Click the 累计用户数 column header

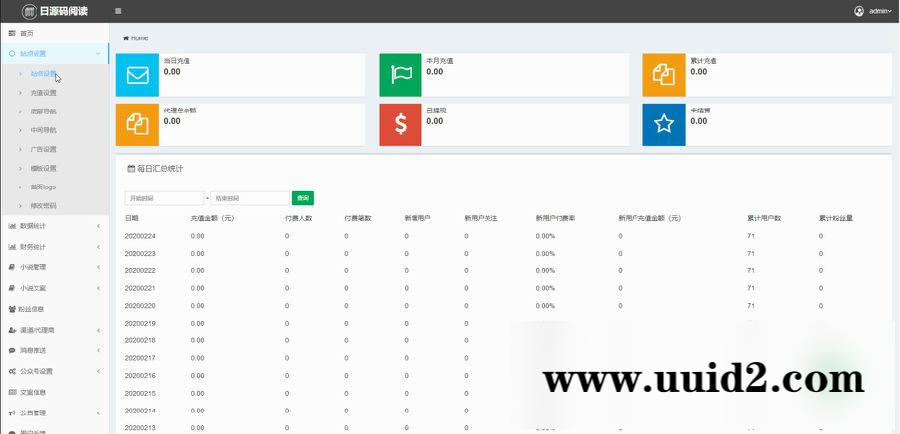pos(764,218)
